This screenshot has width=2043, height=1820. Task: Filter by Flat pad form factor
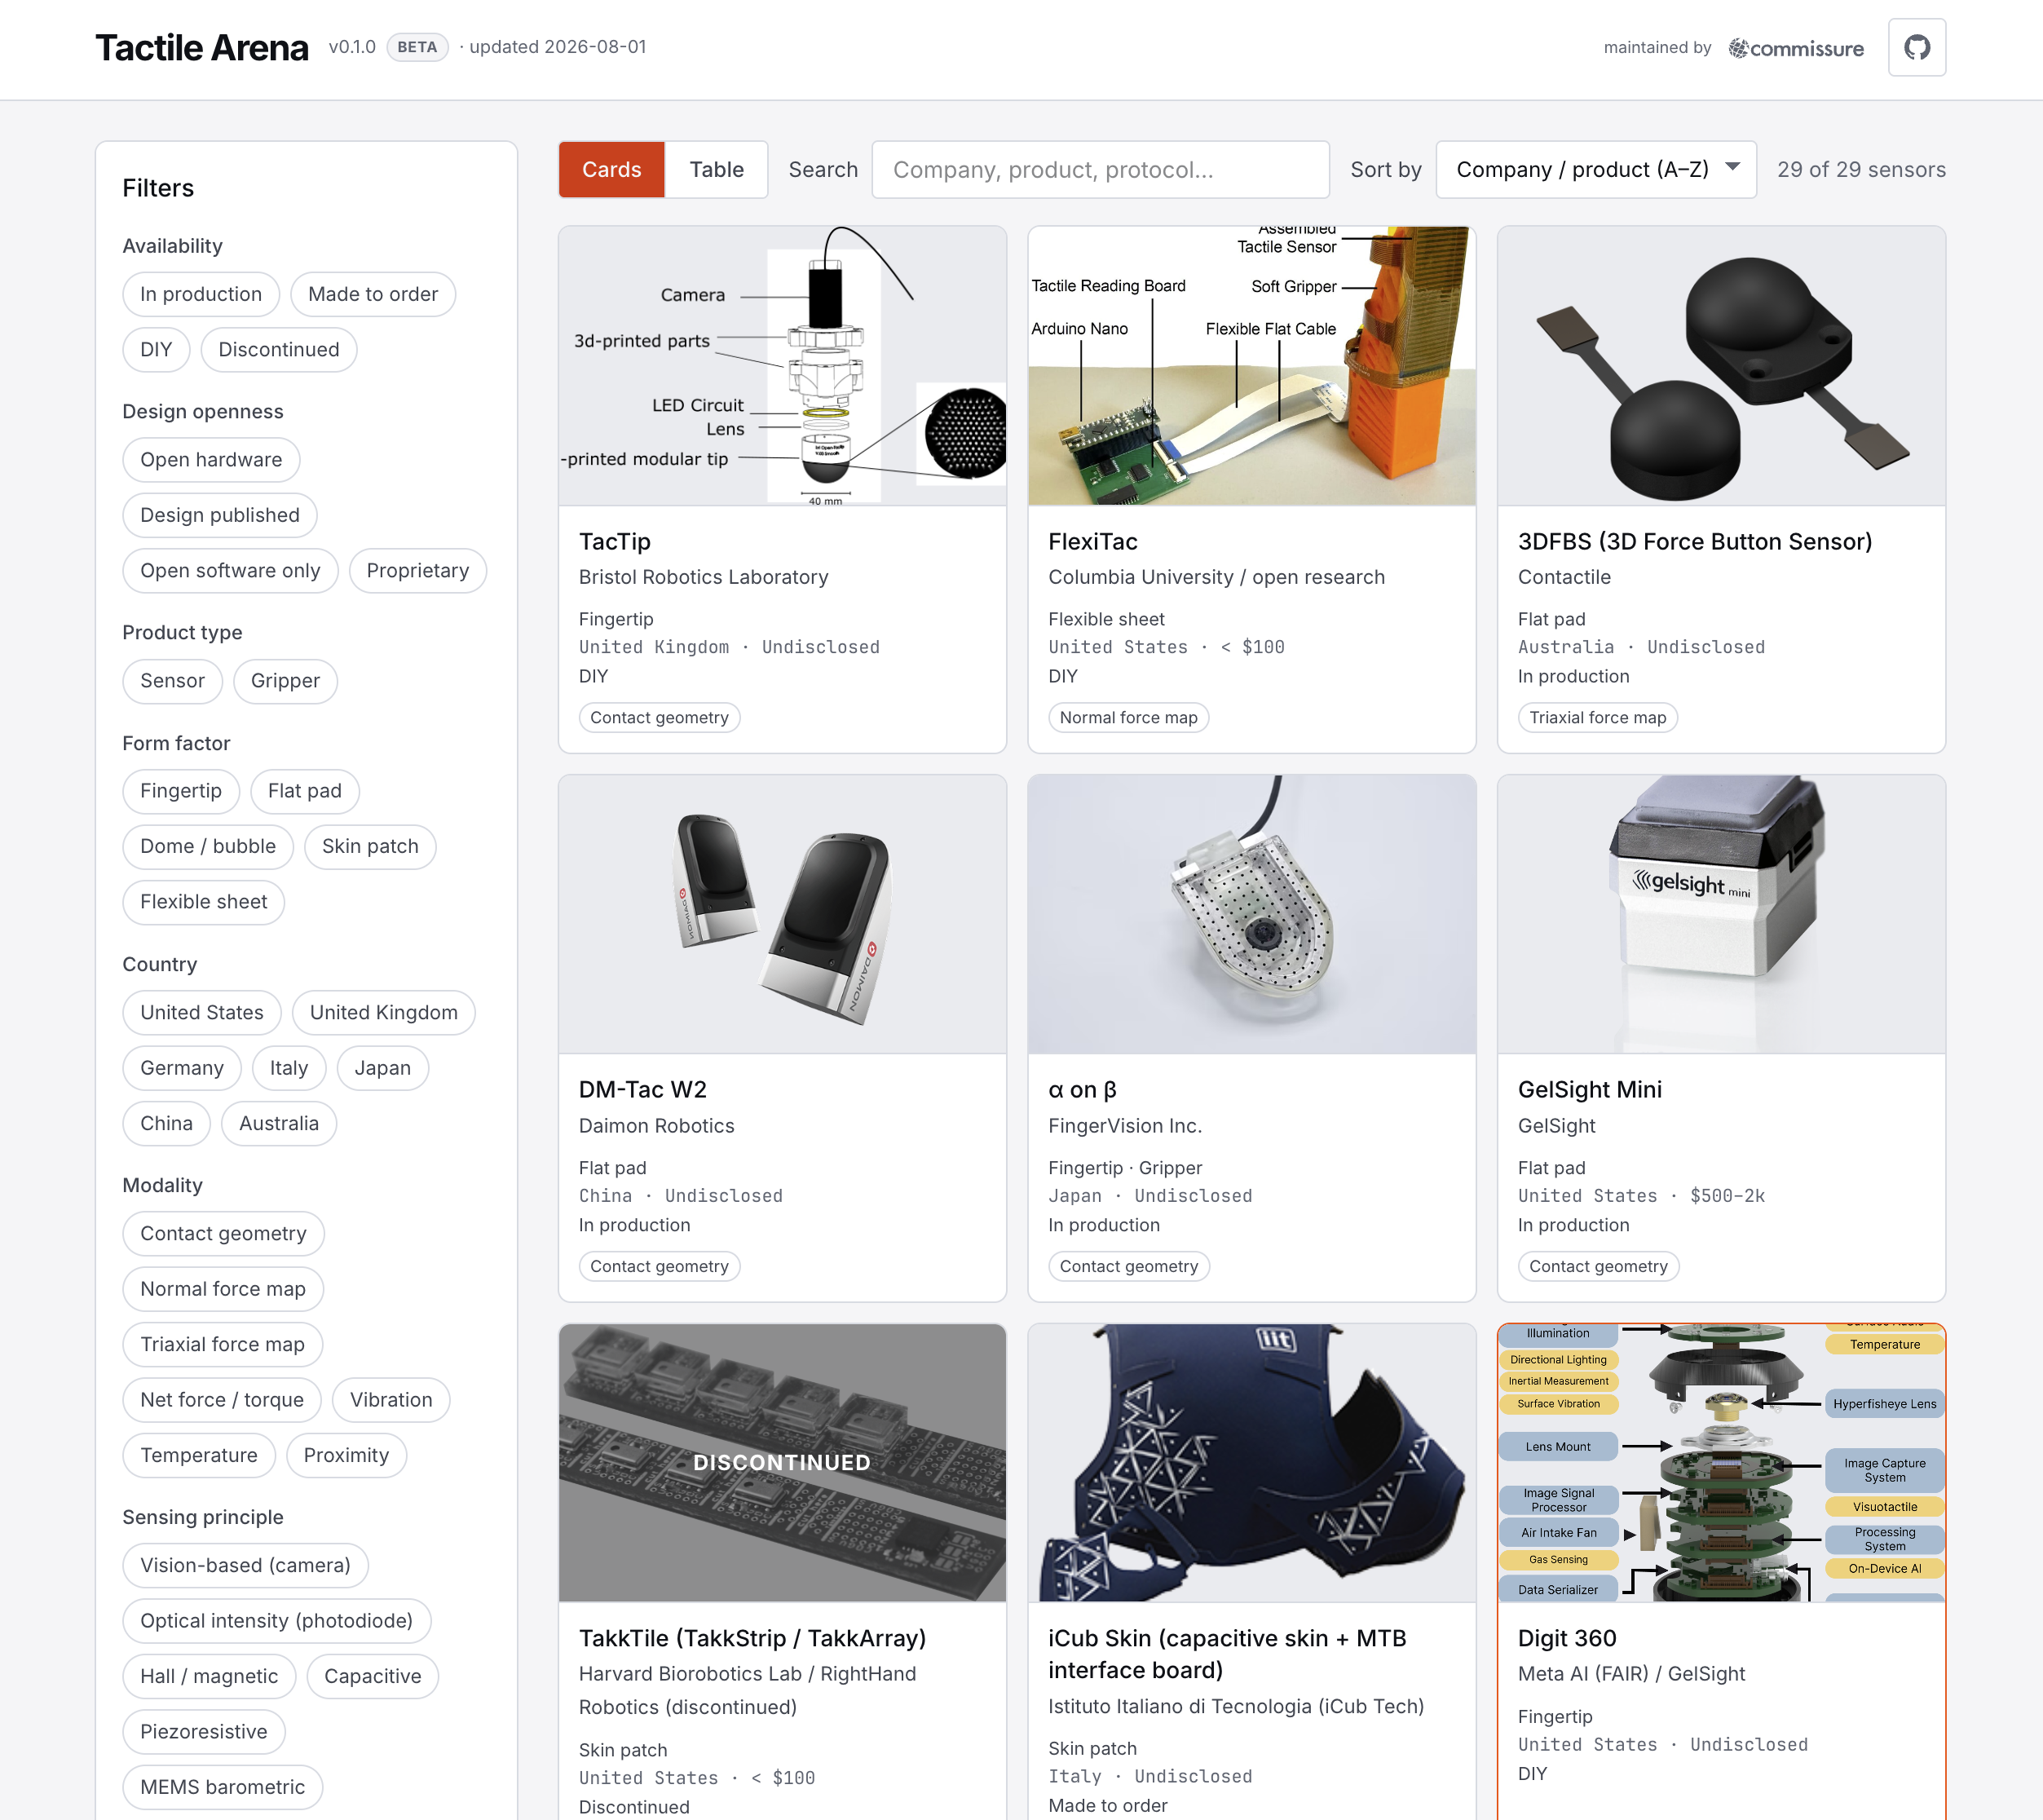tap(305, 791)
